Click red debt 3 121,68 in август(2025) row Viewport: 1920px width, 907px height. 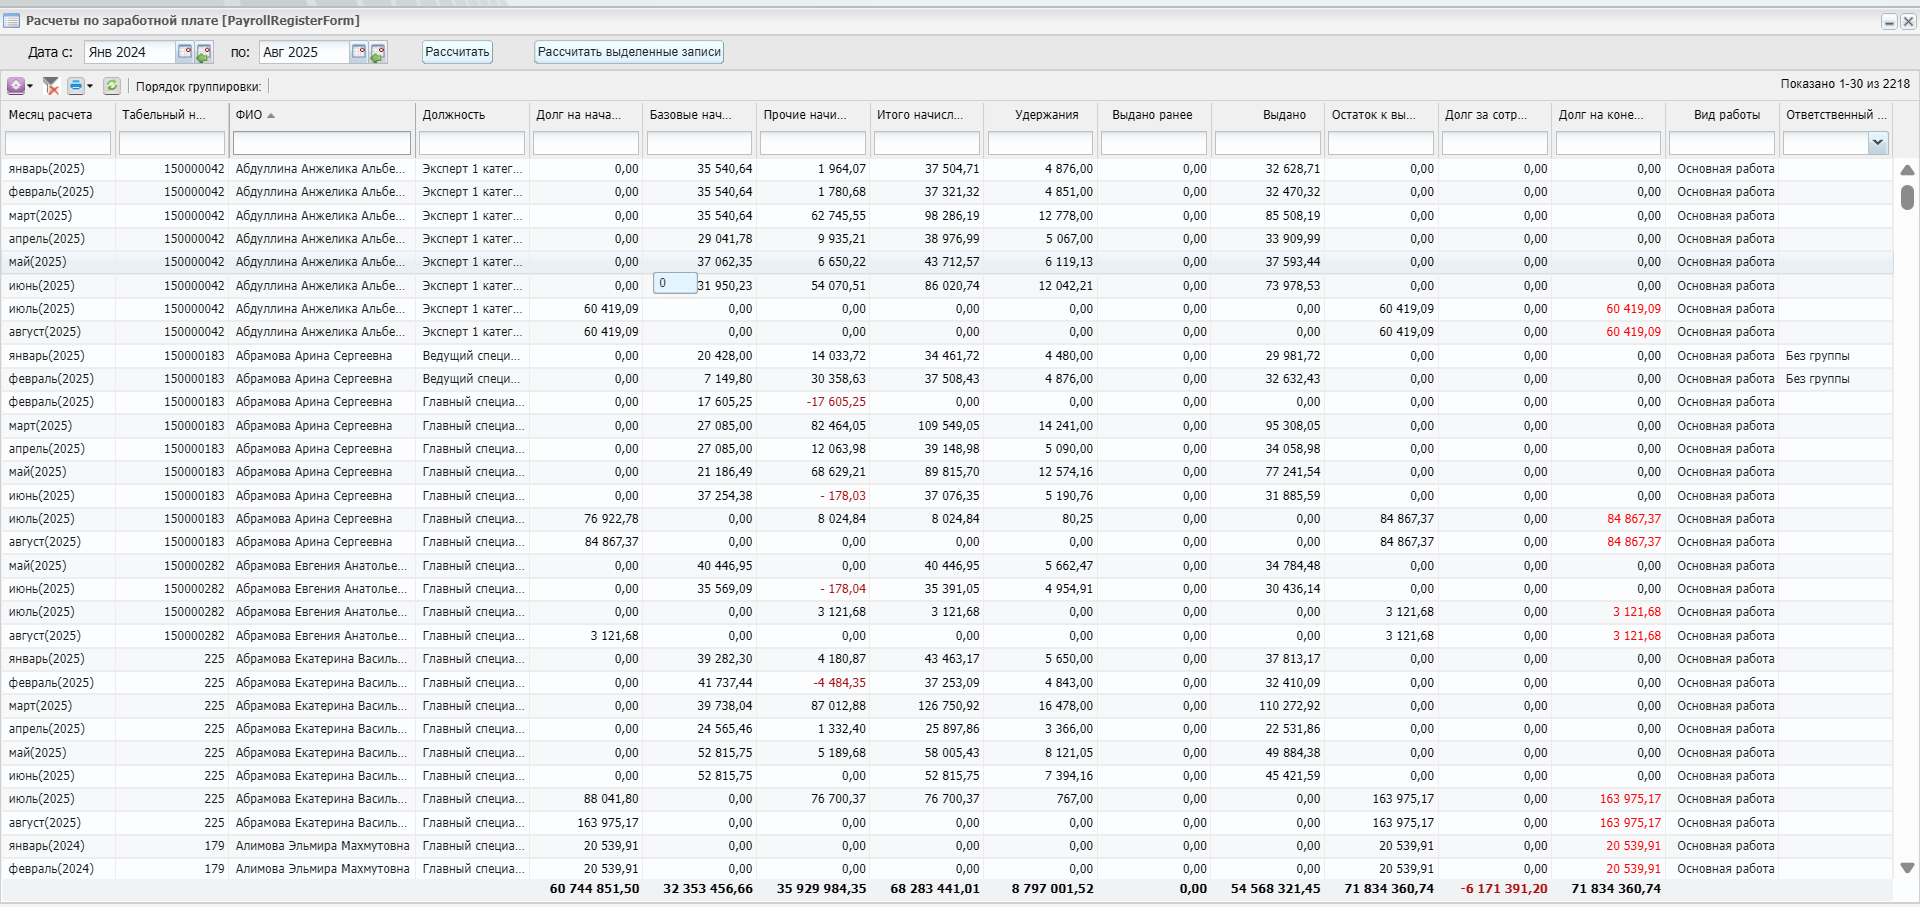coord(1636,636)
